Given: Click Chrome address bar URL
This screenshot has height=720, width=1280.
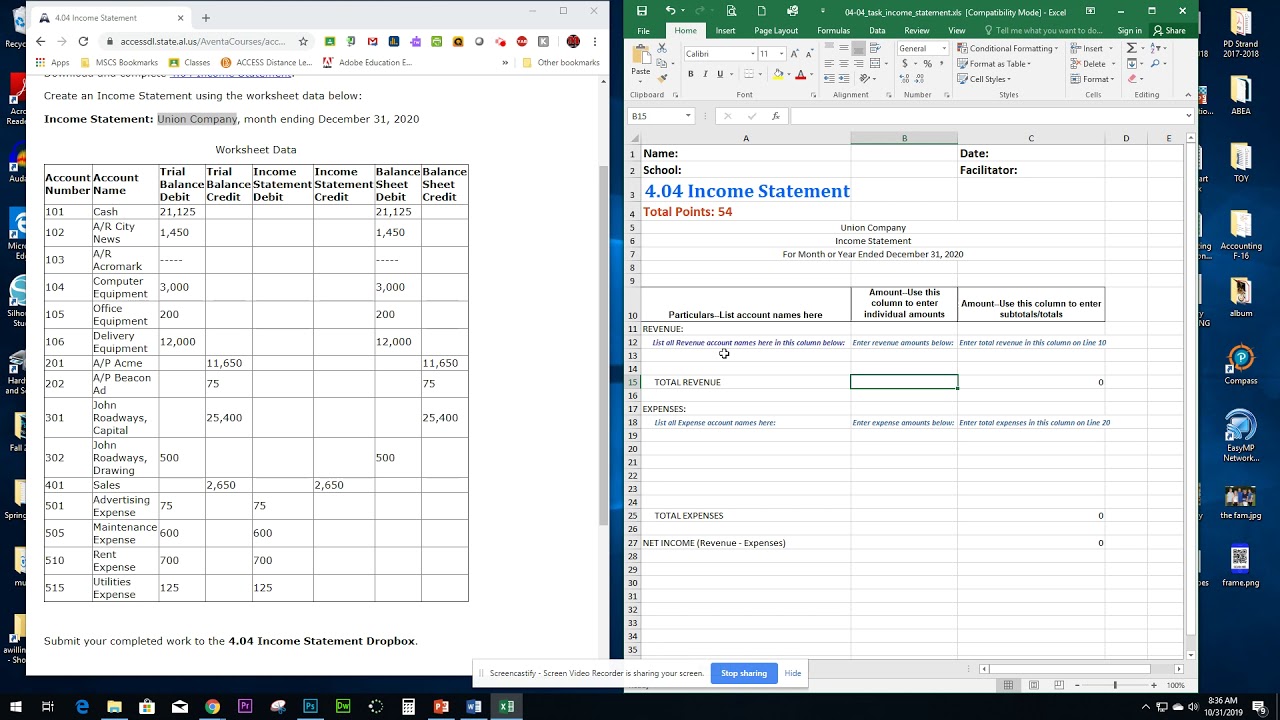Looking at the screenshot, I should (x=202, y=42).
